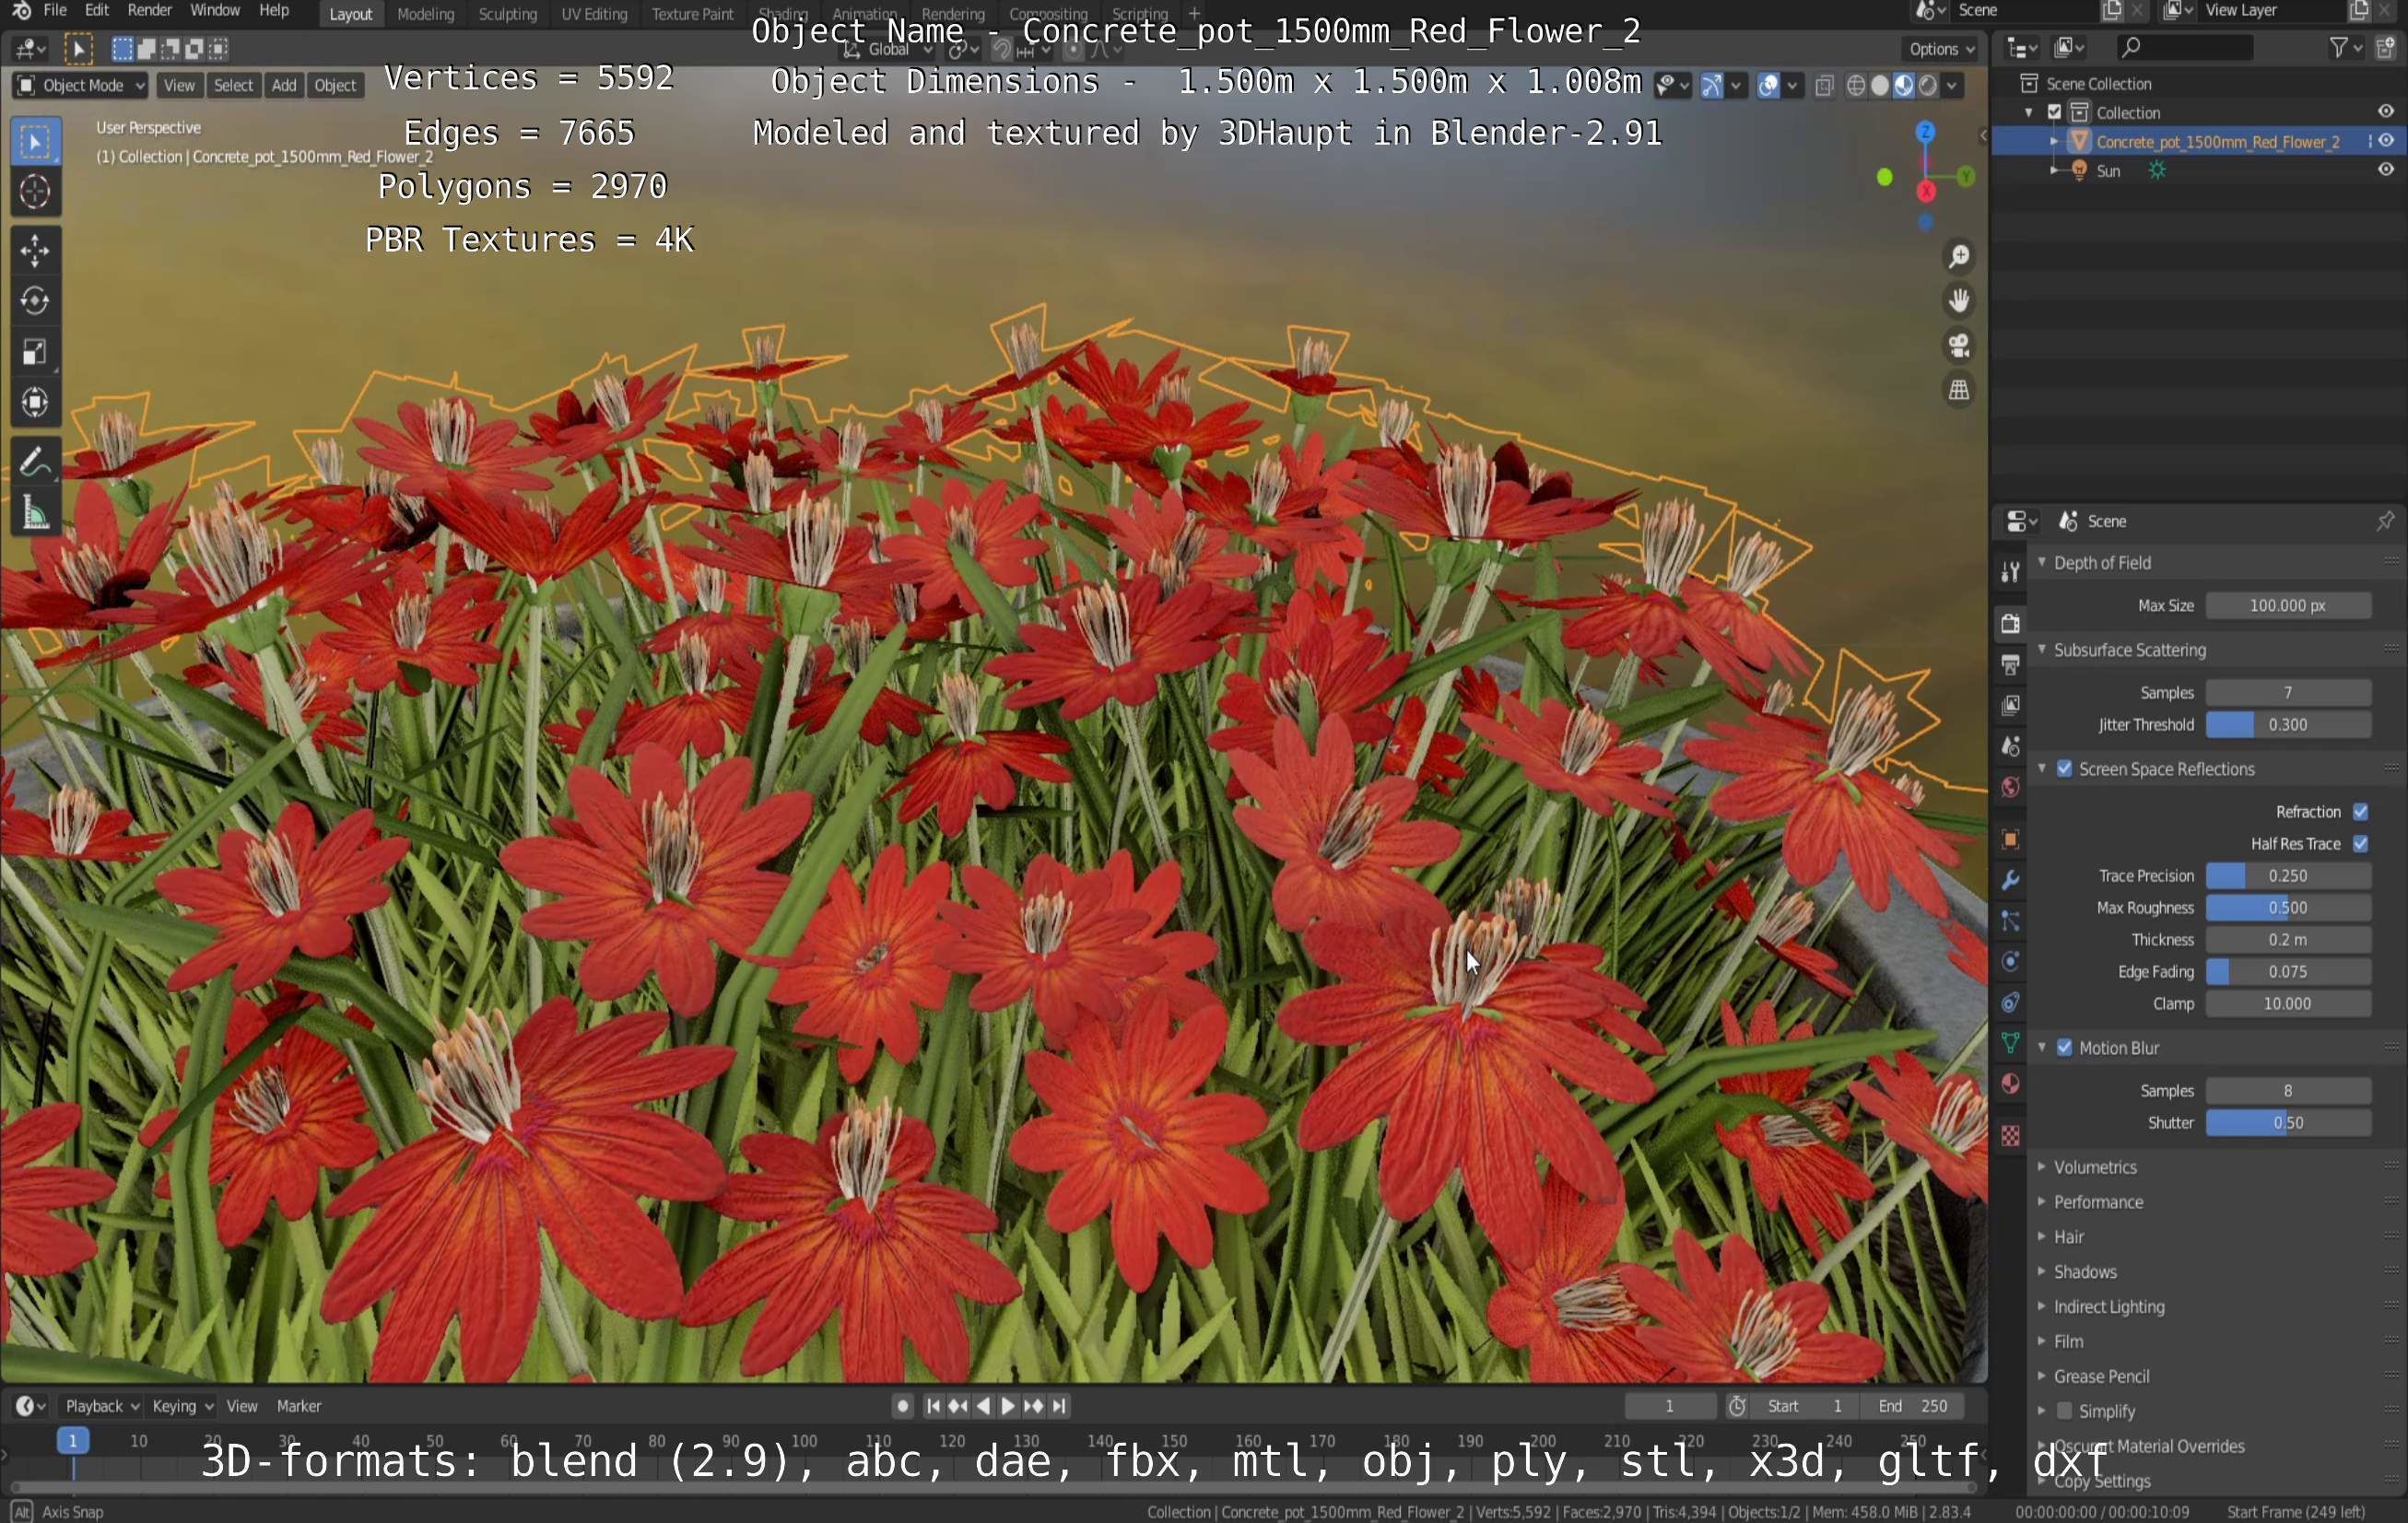Toggle the auto keying record button

[902, 1407]
